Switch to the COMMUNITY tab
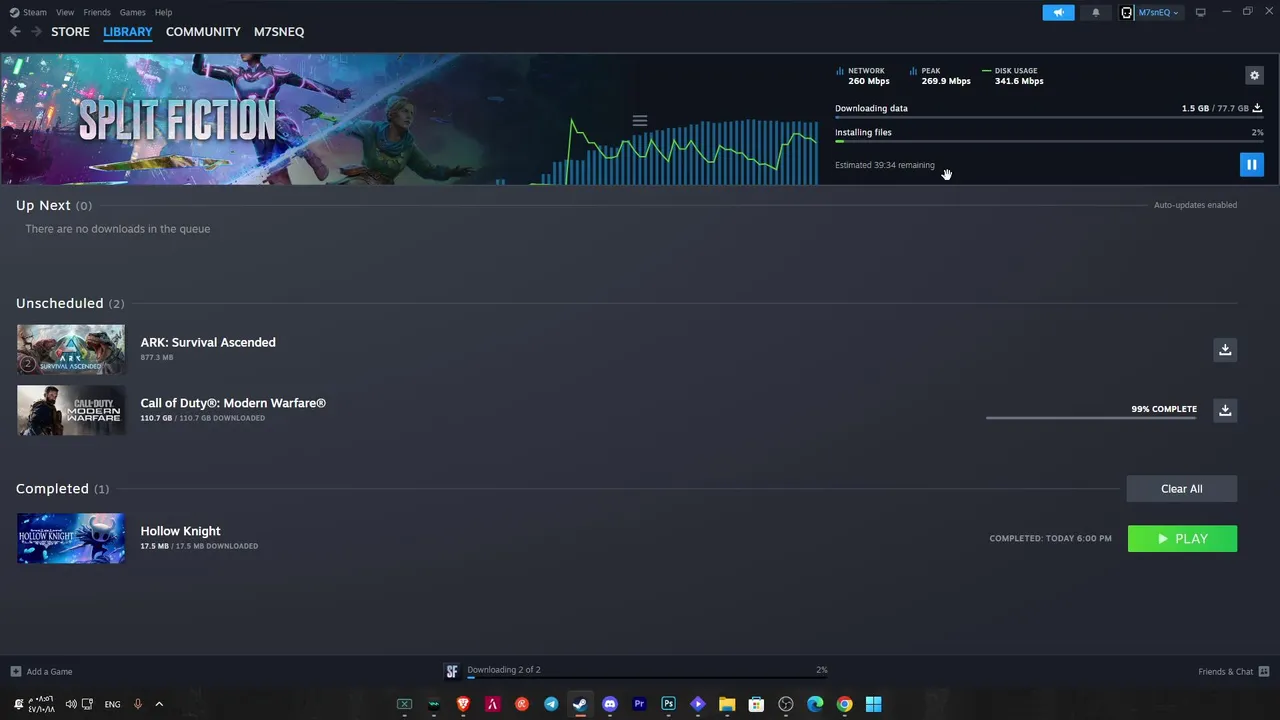 (203, 32)
